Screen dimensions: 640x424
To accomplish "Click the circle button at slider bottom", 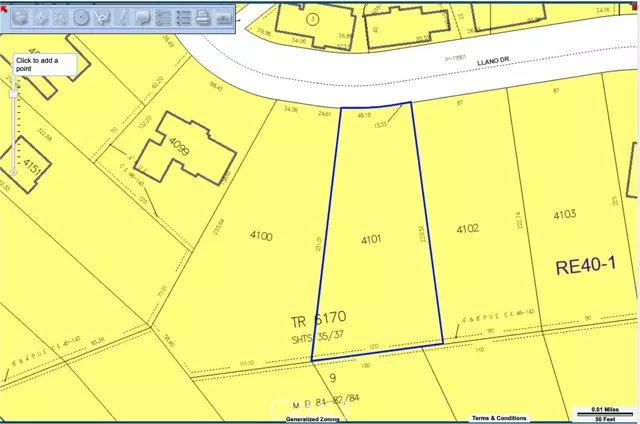I will [13, 171].
